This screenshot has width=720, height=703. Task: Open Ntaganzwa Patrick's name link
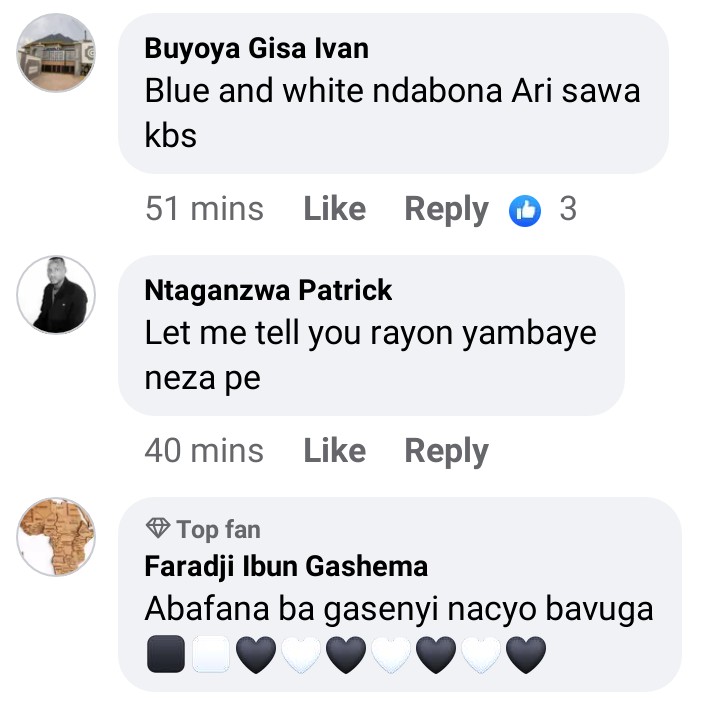pyautogui.click(x=268, y=290)
